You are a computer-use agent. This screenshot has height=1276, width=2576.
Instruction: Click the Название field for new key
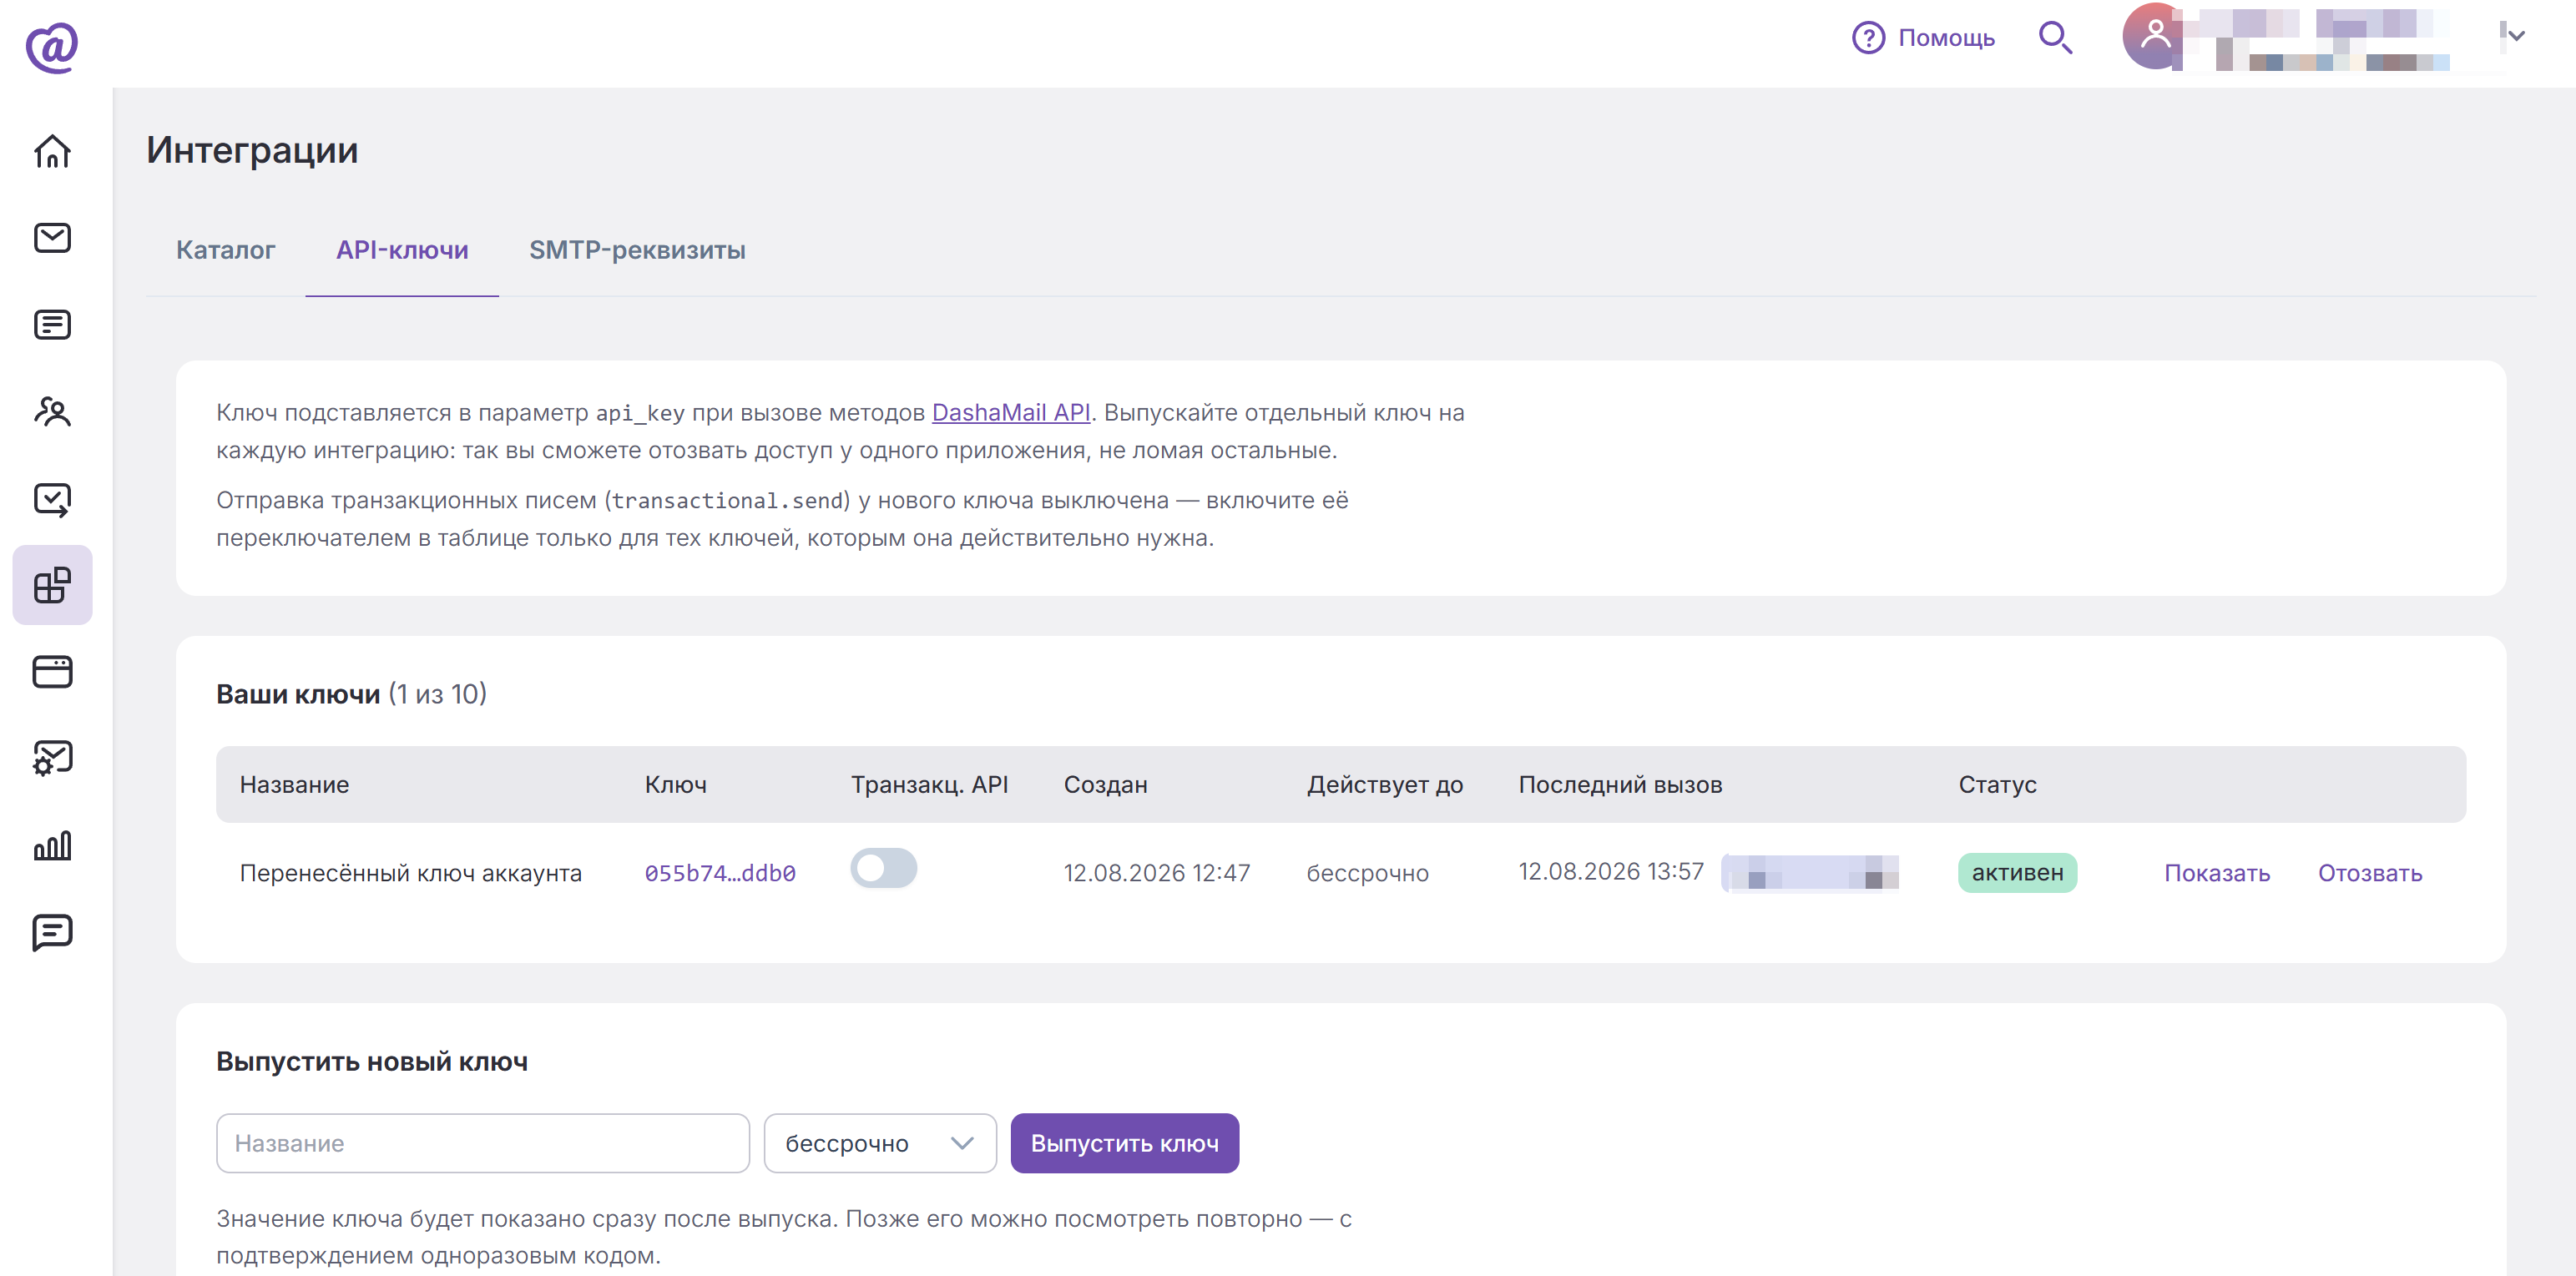tap(483, 1143)
